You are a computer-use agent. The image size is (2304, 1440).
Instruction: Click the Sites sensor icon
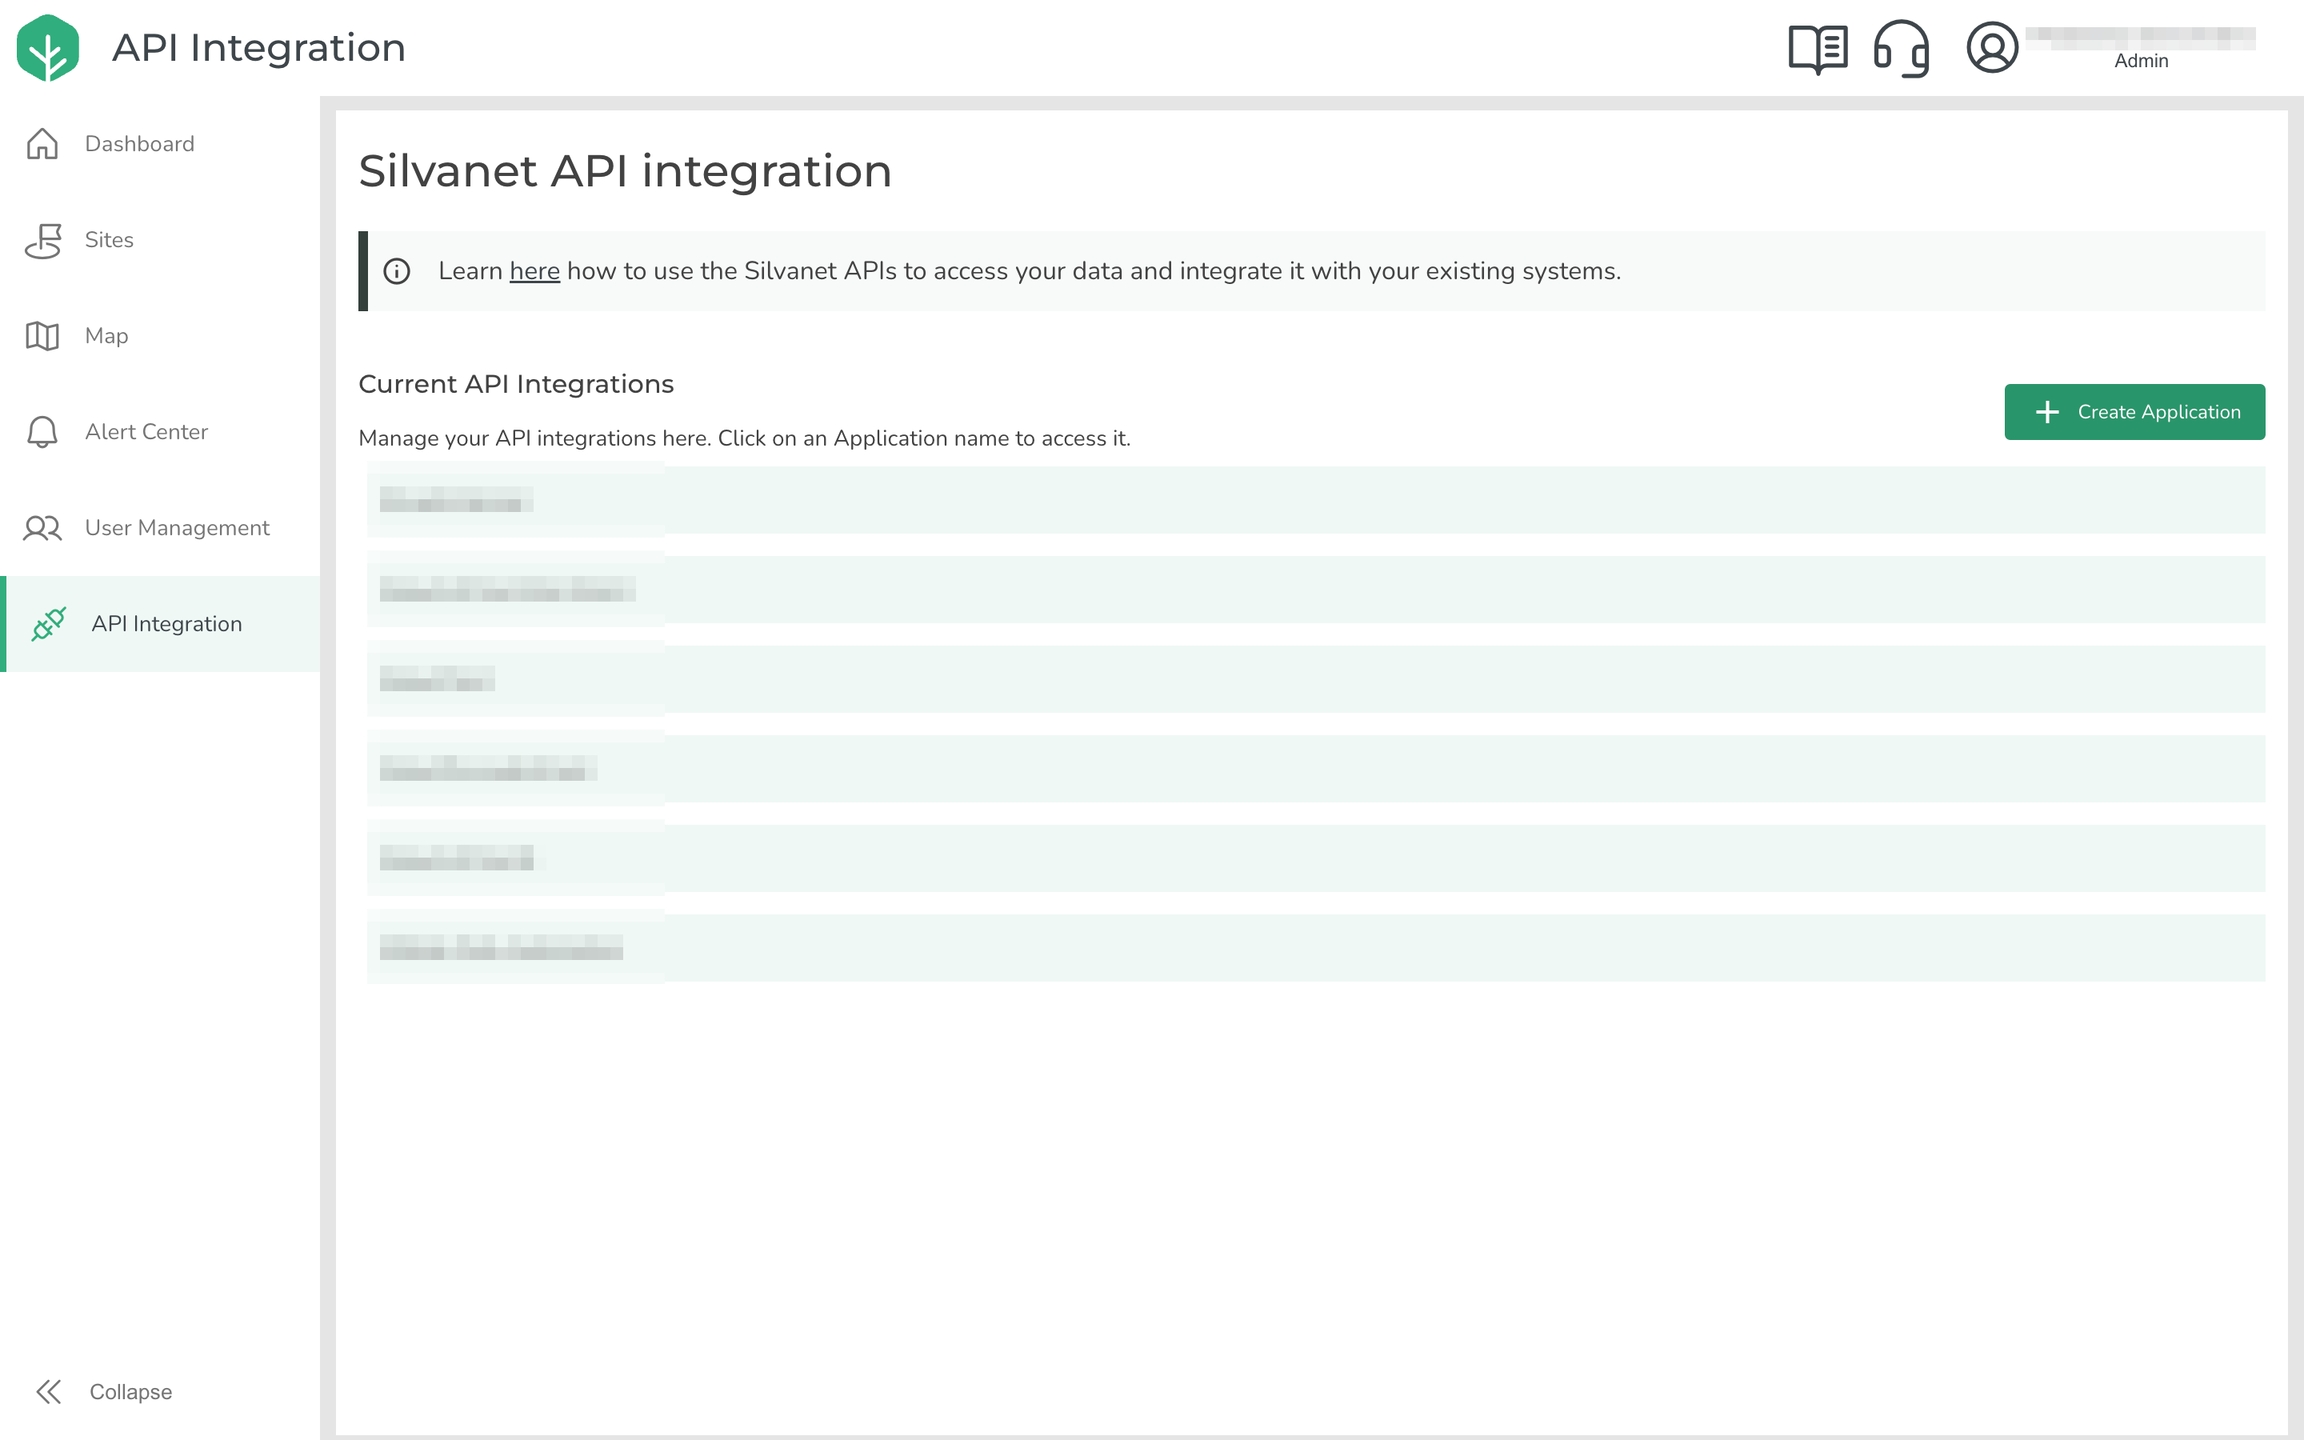[43, 240]
